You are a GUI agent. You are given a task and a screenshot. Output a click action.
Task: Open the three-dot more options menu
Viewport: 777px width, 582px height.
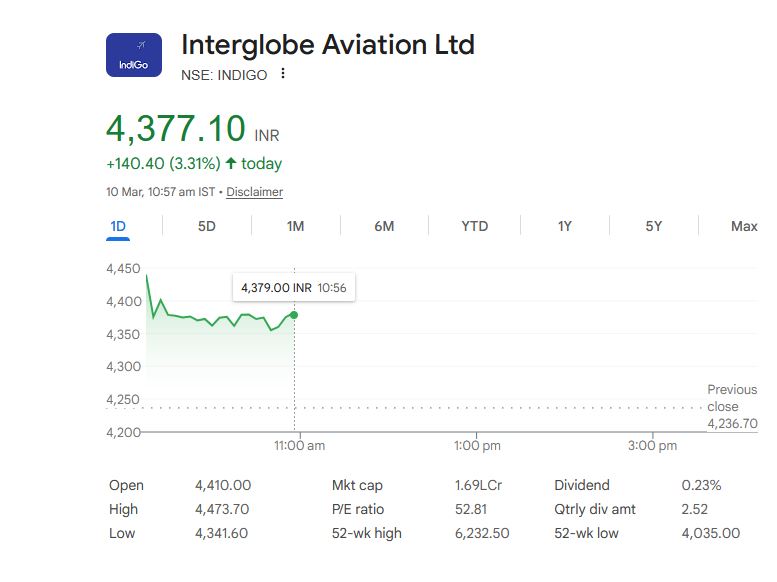pos(283,74)
